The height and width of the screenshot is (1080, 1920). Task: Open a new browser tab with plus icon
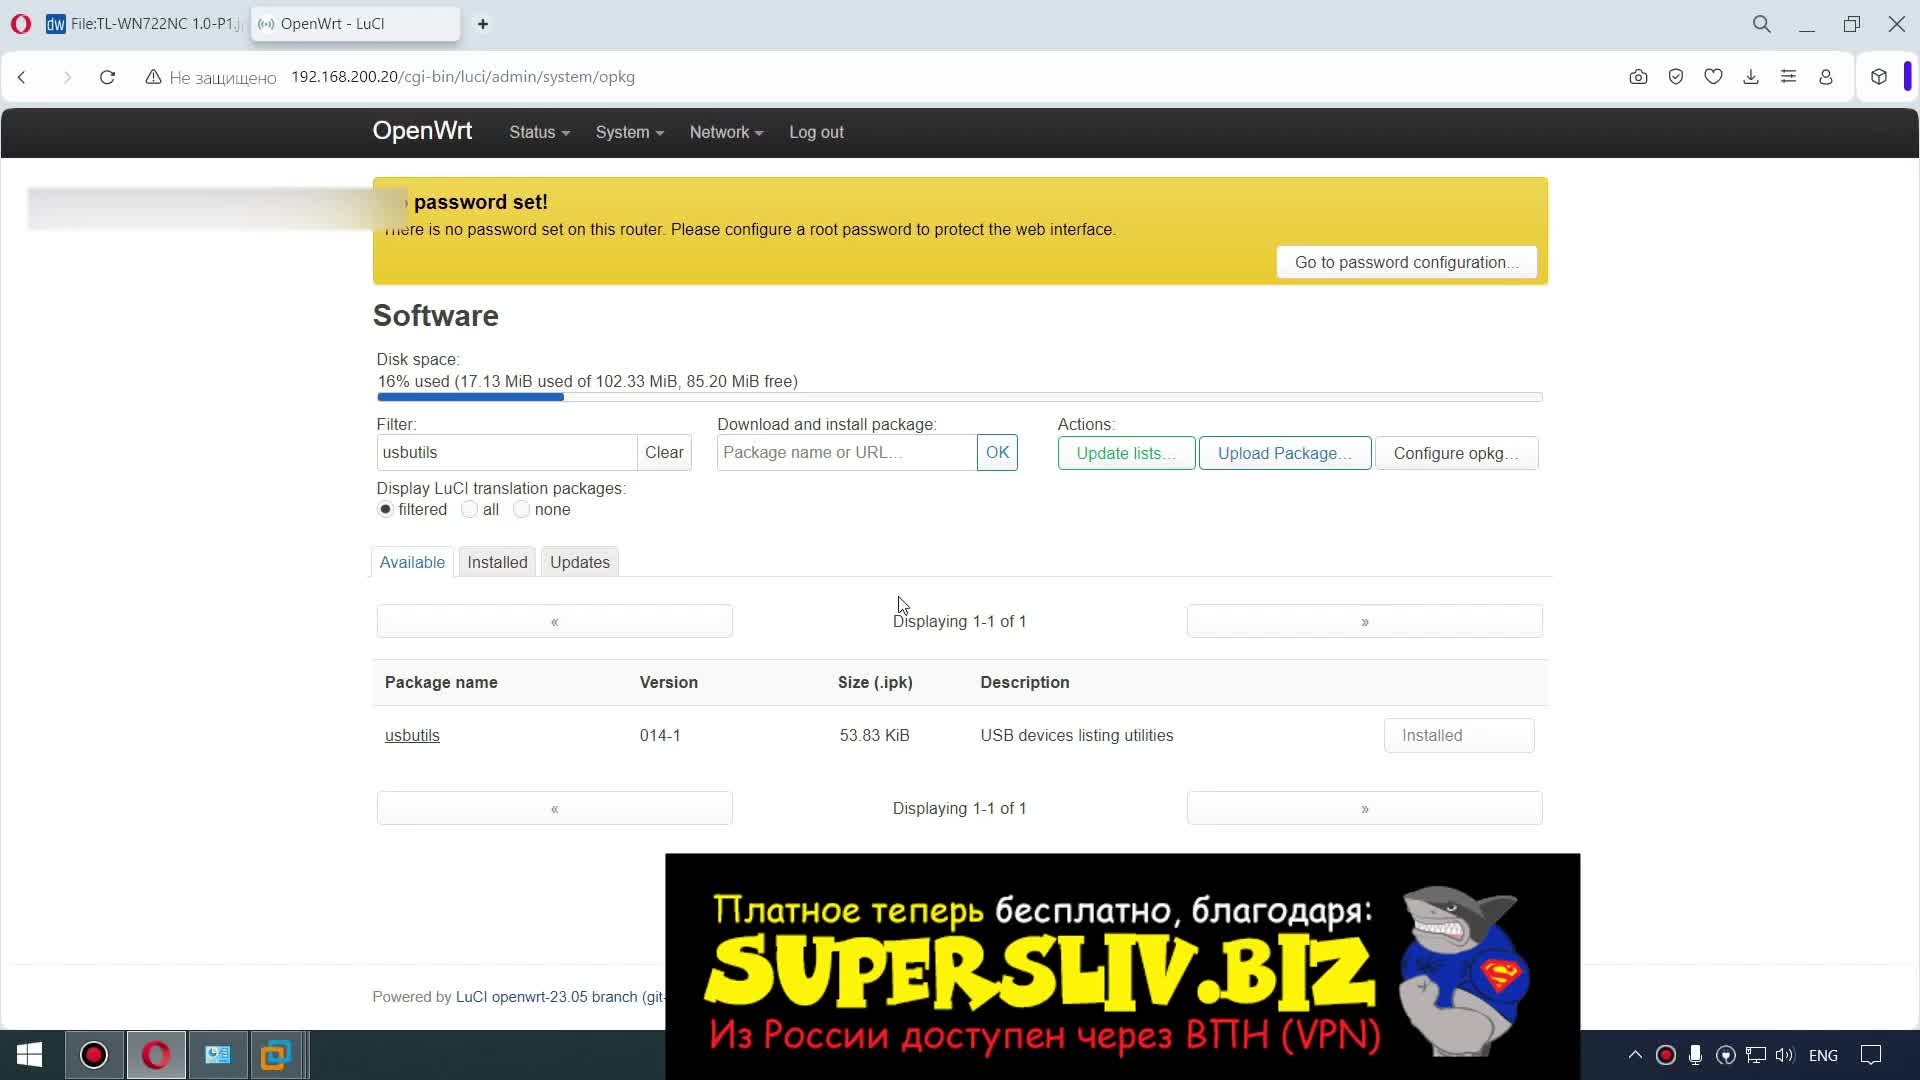pos(483,24)
